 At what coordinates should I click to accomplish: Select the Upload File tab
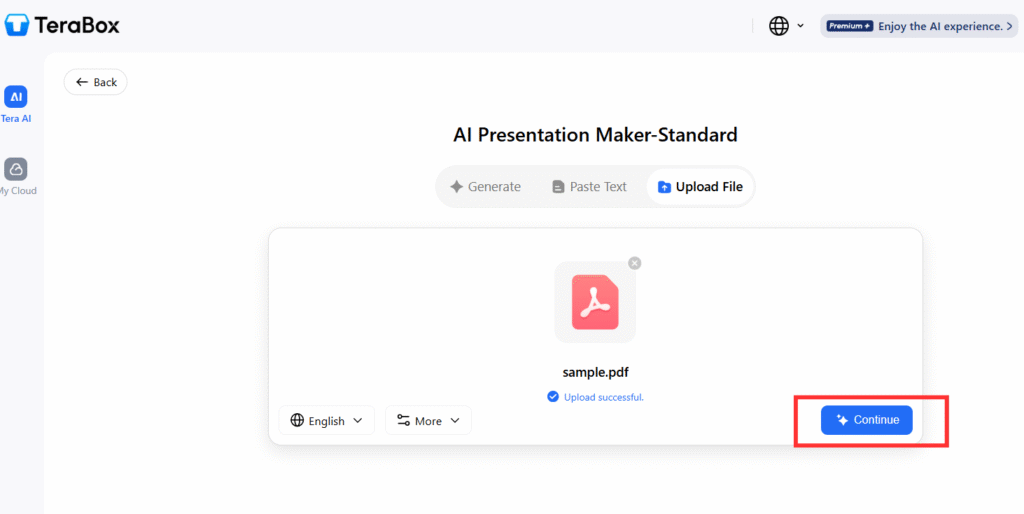click(x=700, y=187)
